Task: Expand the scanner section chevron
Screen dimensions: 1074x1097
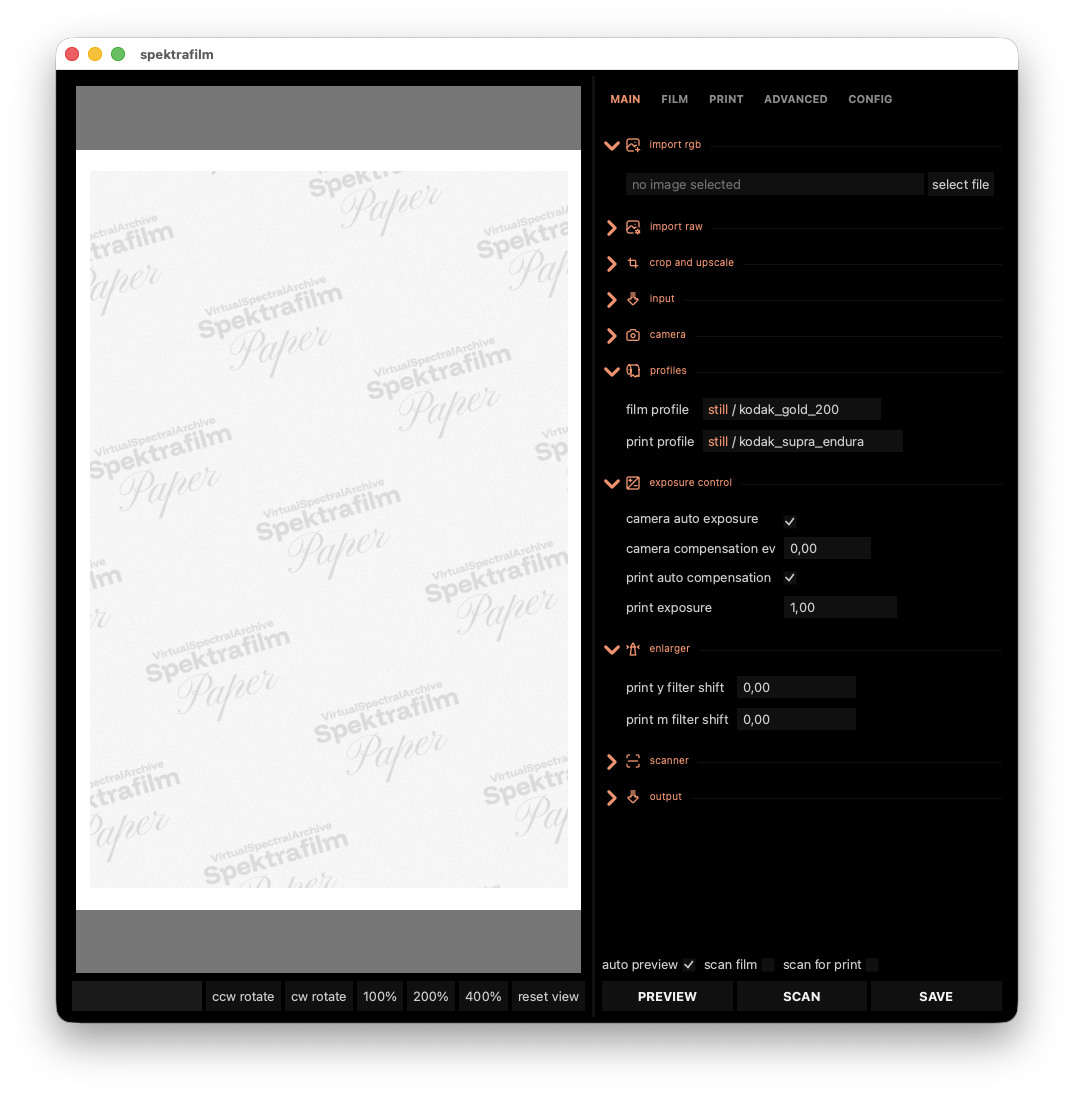Action: (x=612, y=762)
